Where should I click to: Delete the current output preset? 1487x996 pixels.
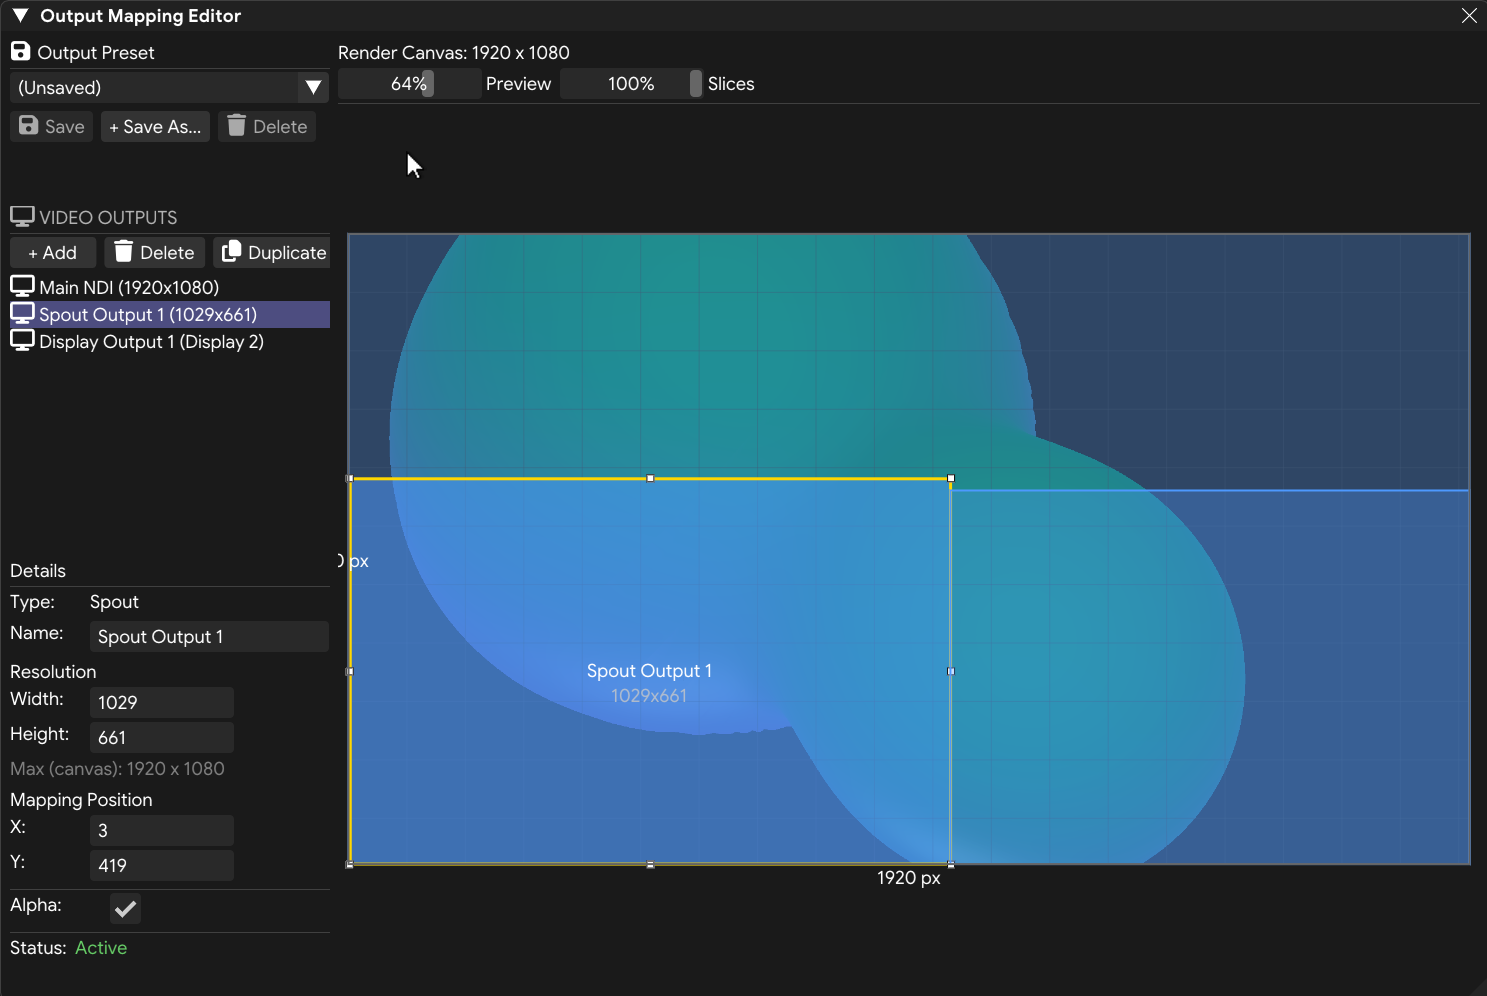pyautogui.click(x=267, y=126)
